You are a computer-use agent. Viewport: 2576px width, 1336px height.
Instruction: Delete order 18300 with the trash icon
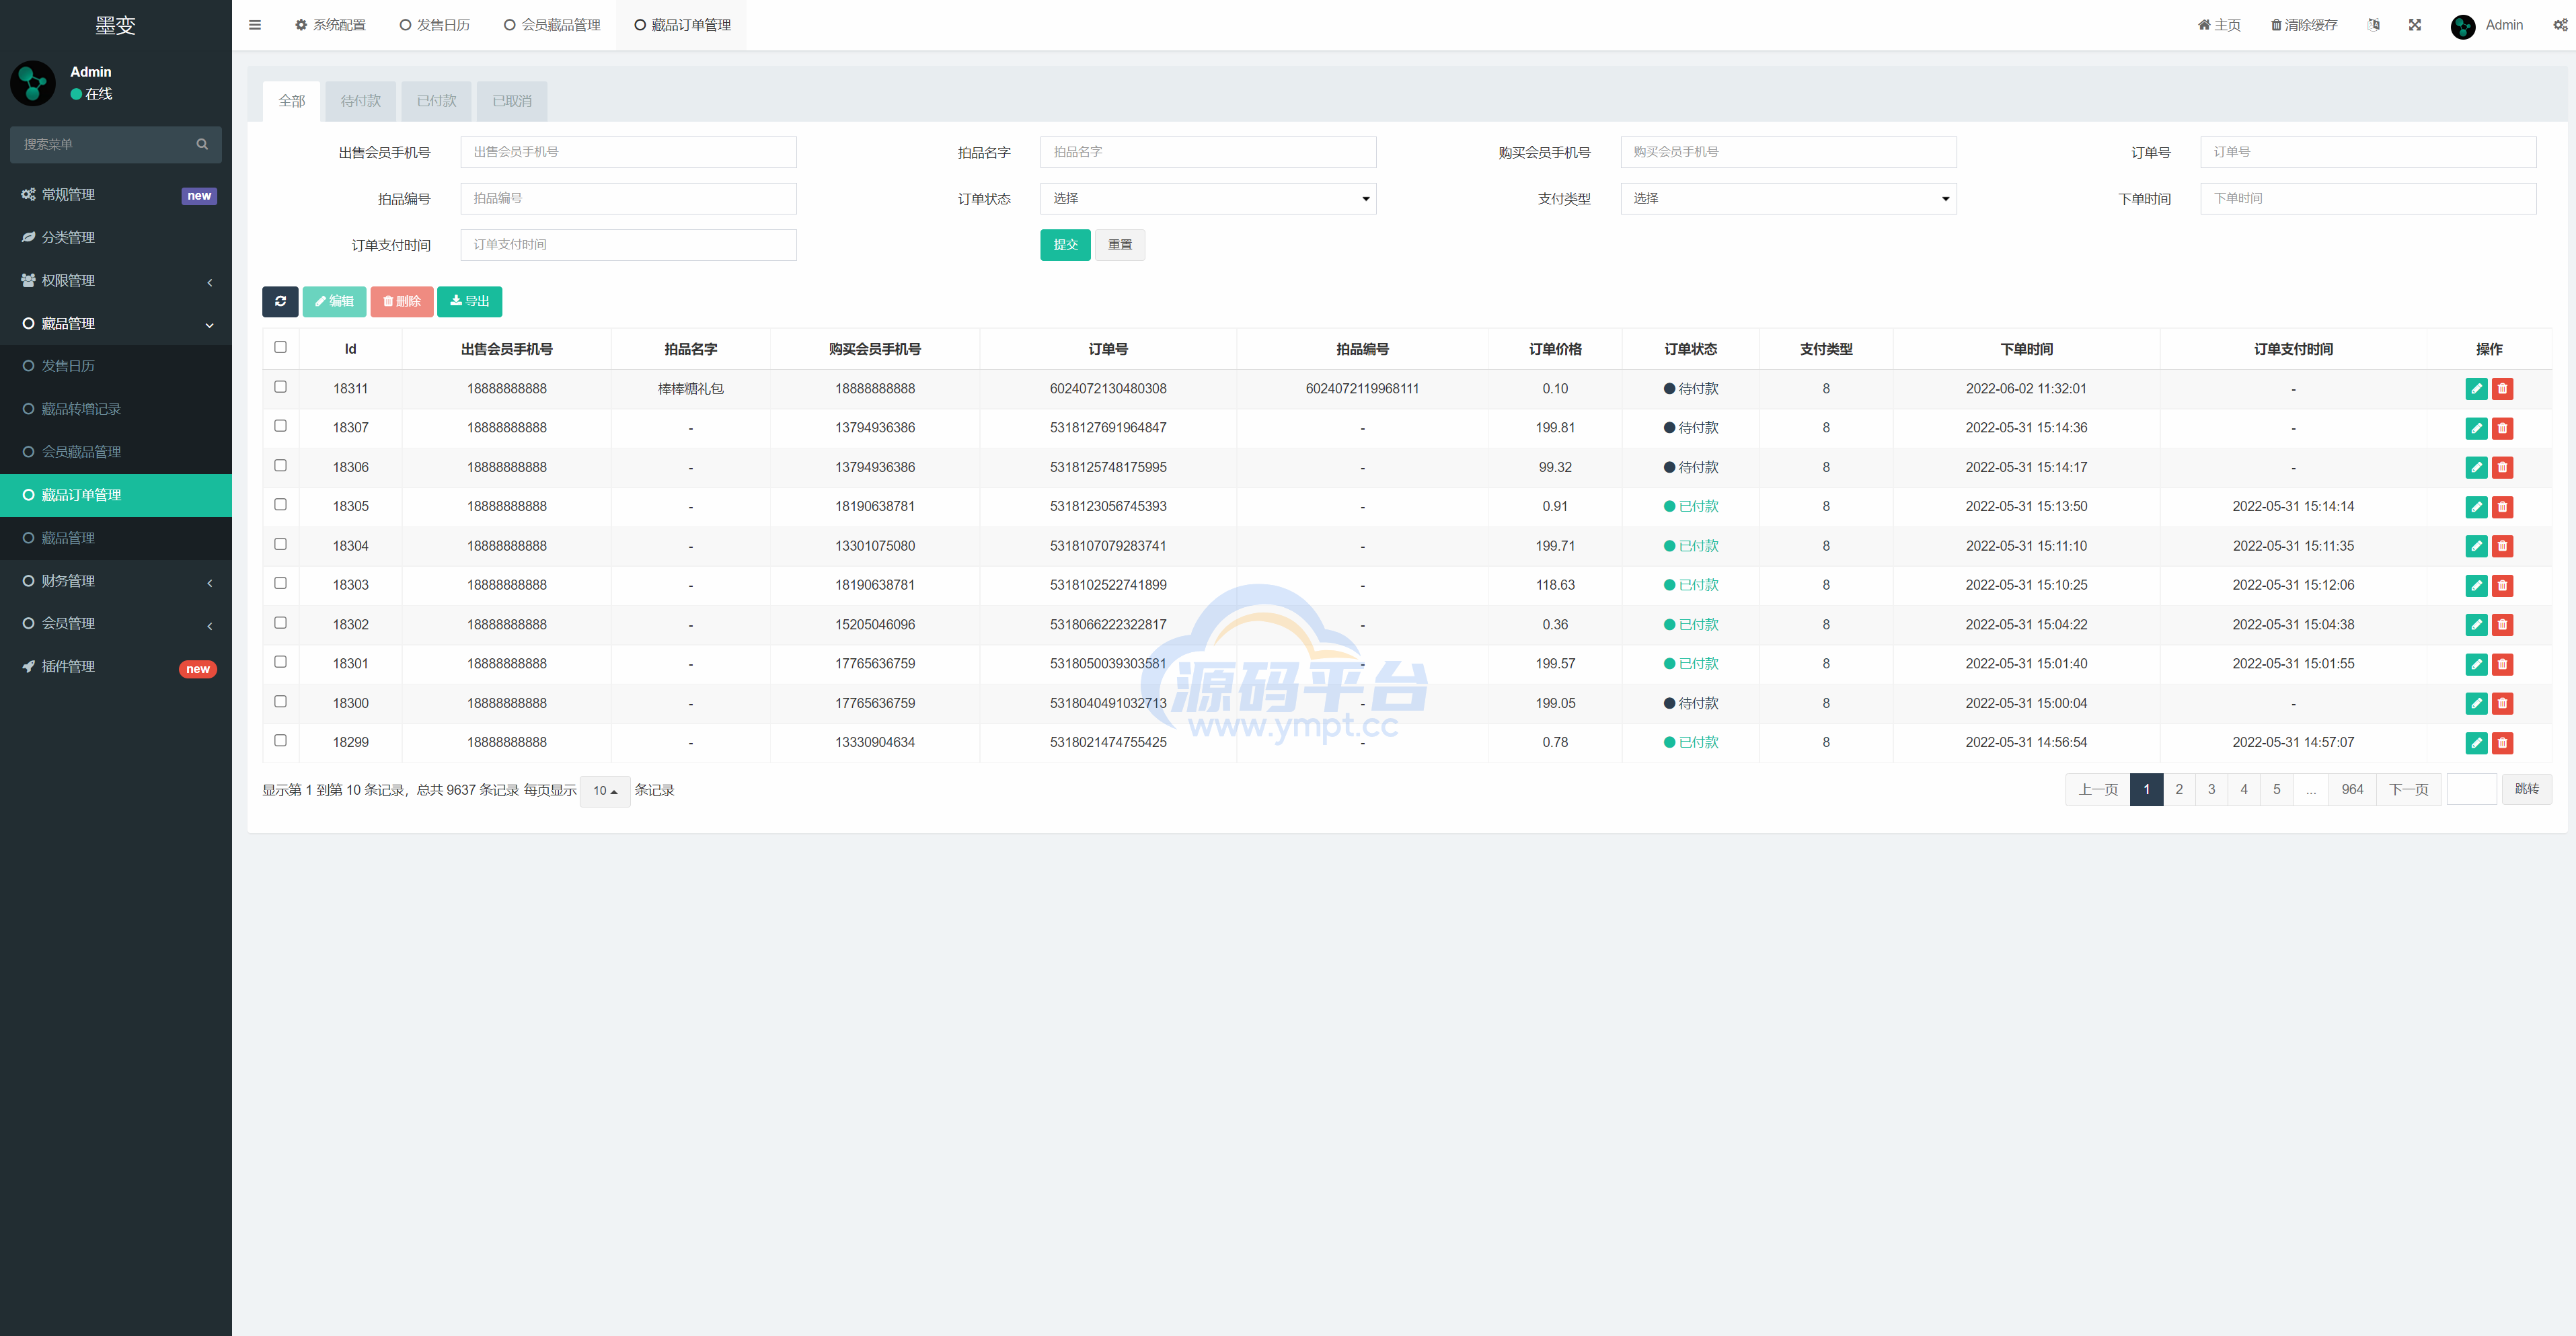[x=2502, y=703]
